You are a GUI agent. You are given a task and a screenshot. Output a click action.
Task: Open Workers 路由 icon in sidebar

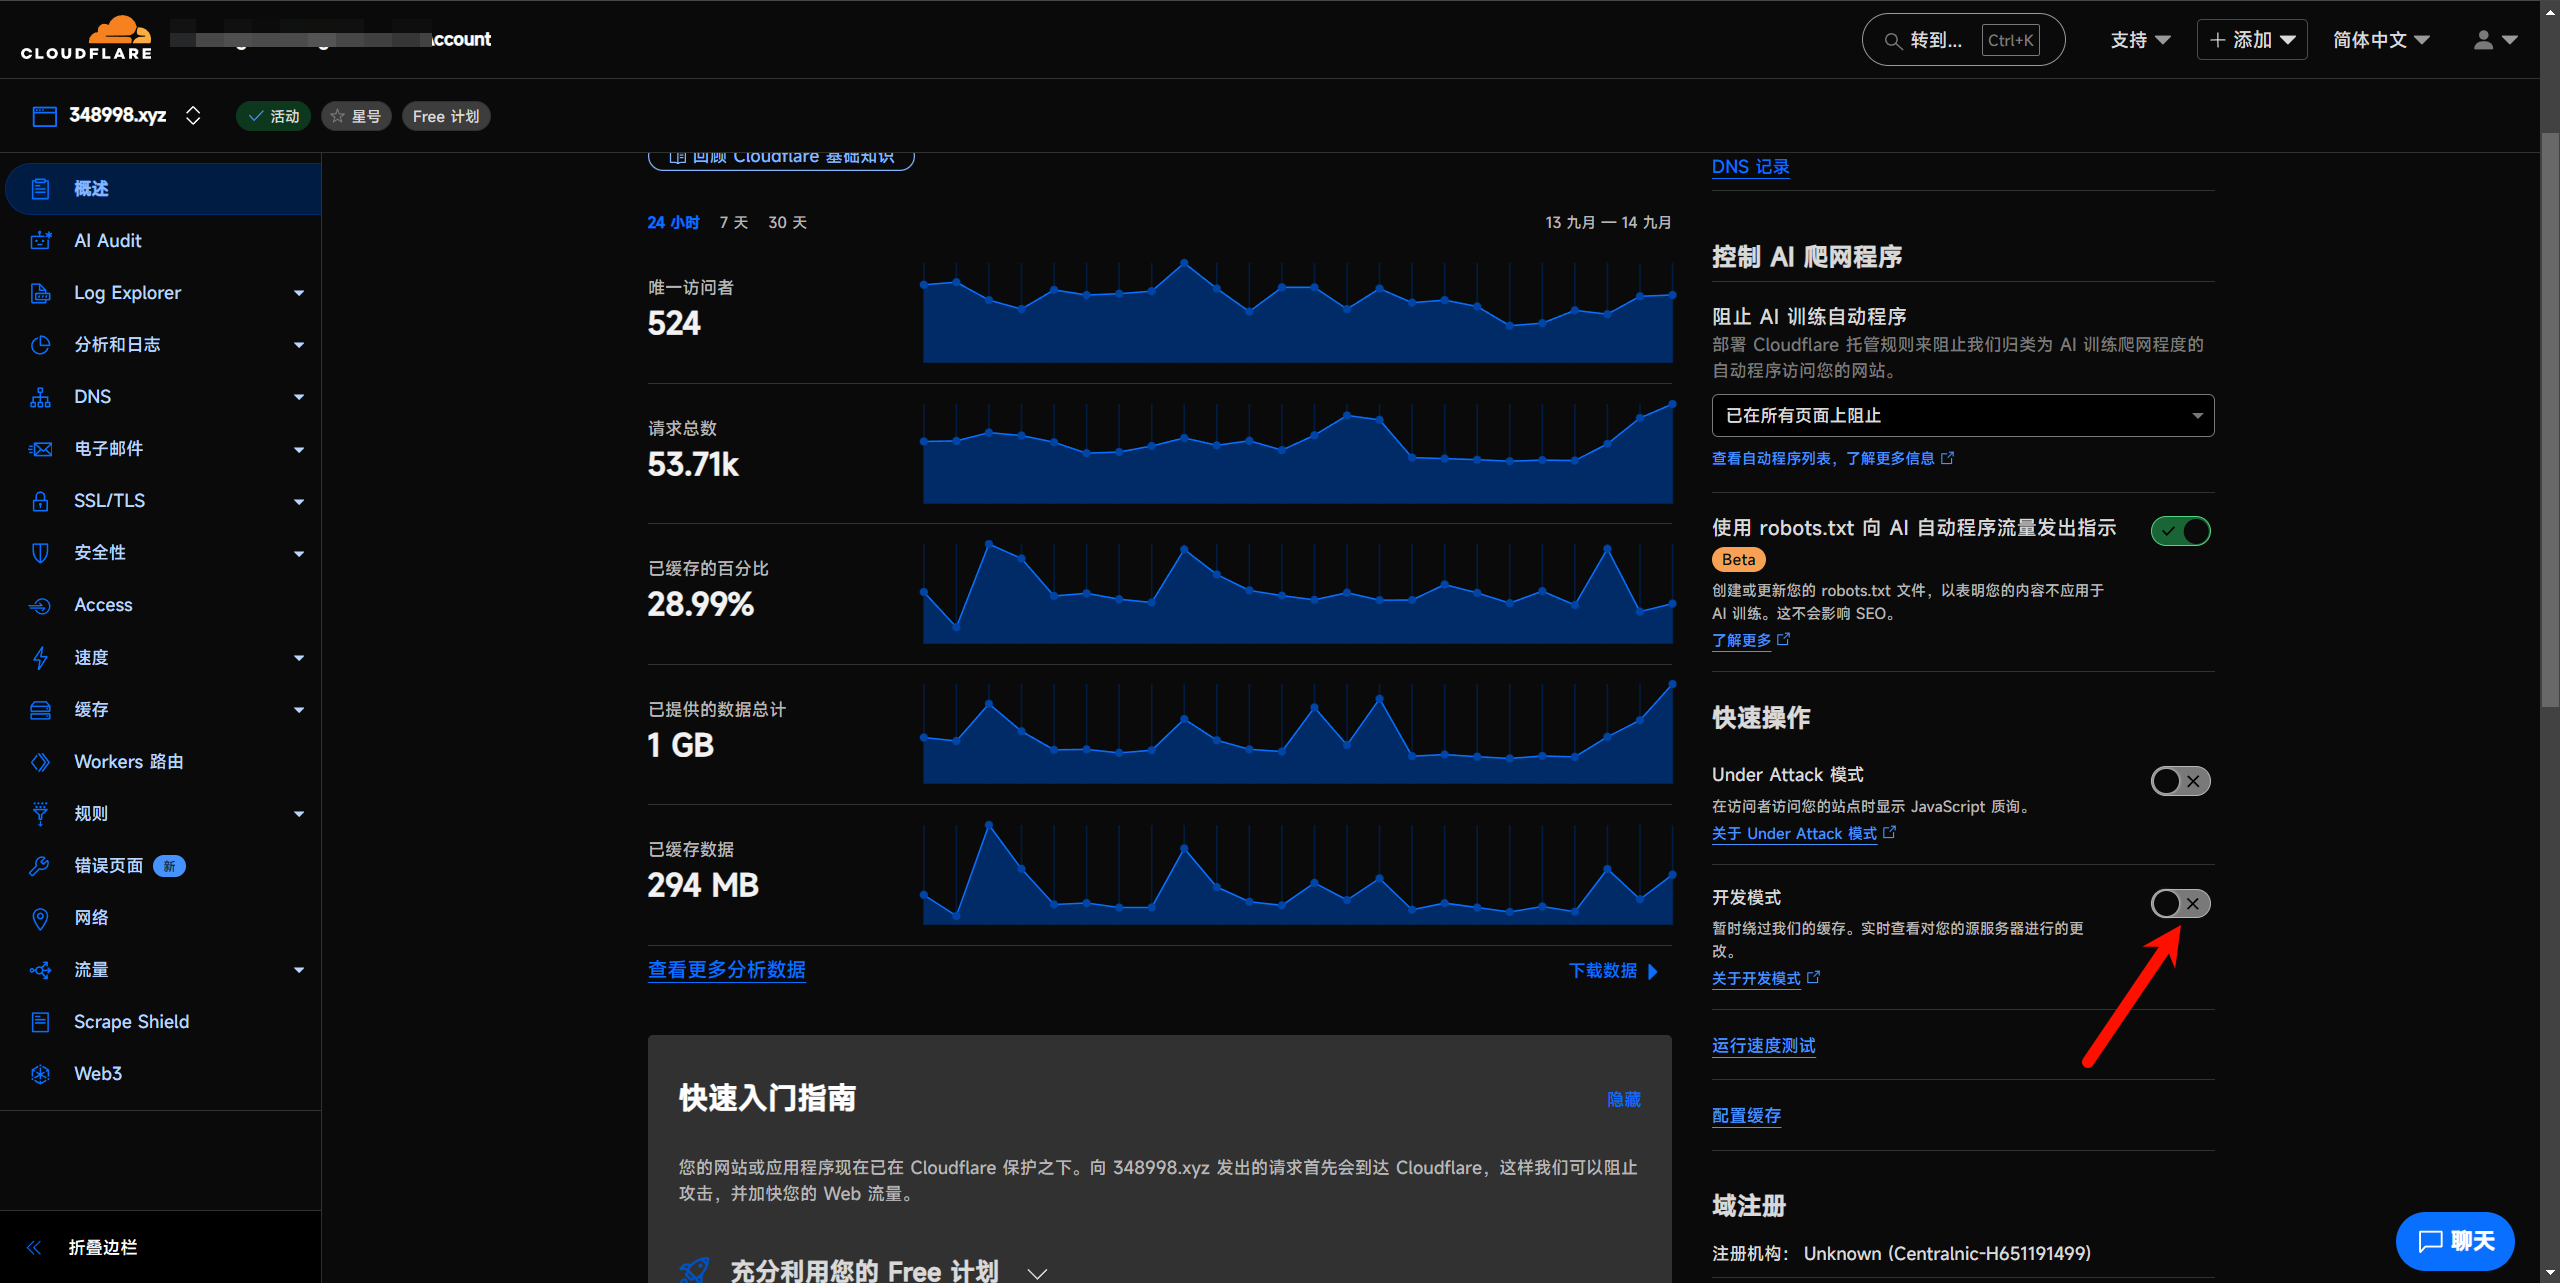(x=40, y=762)
